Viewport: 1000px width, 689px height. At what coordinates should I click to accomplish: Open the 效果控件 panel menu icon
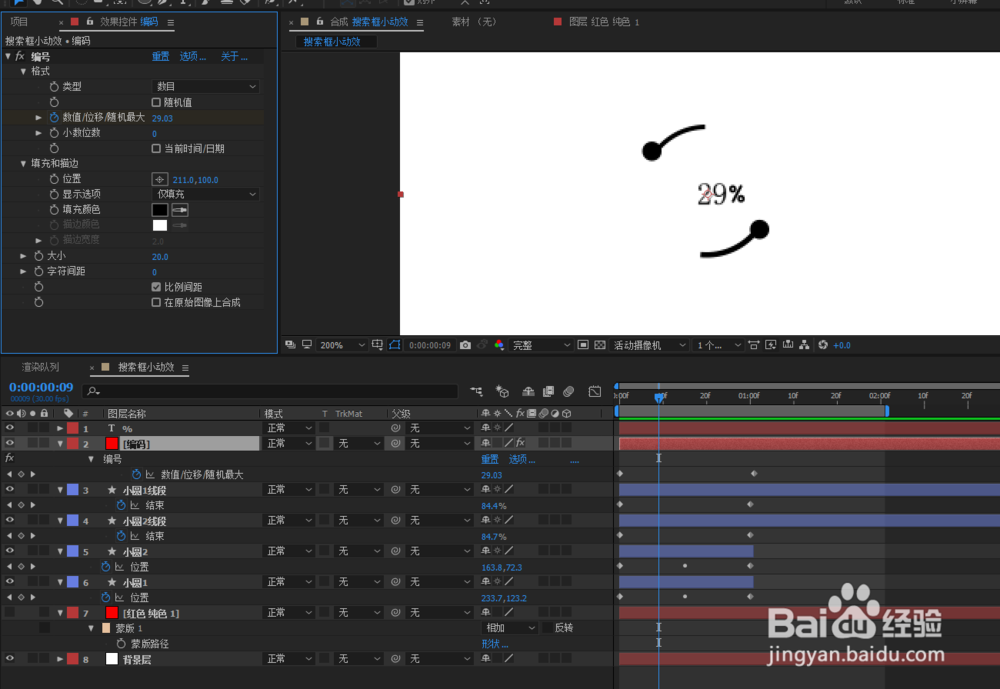[170, 22]
